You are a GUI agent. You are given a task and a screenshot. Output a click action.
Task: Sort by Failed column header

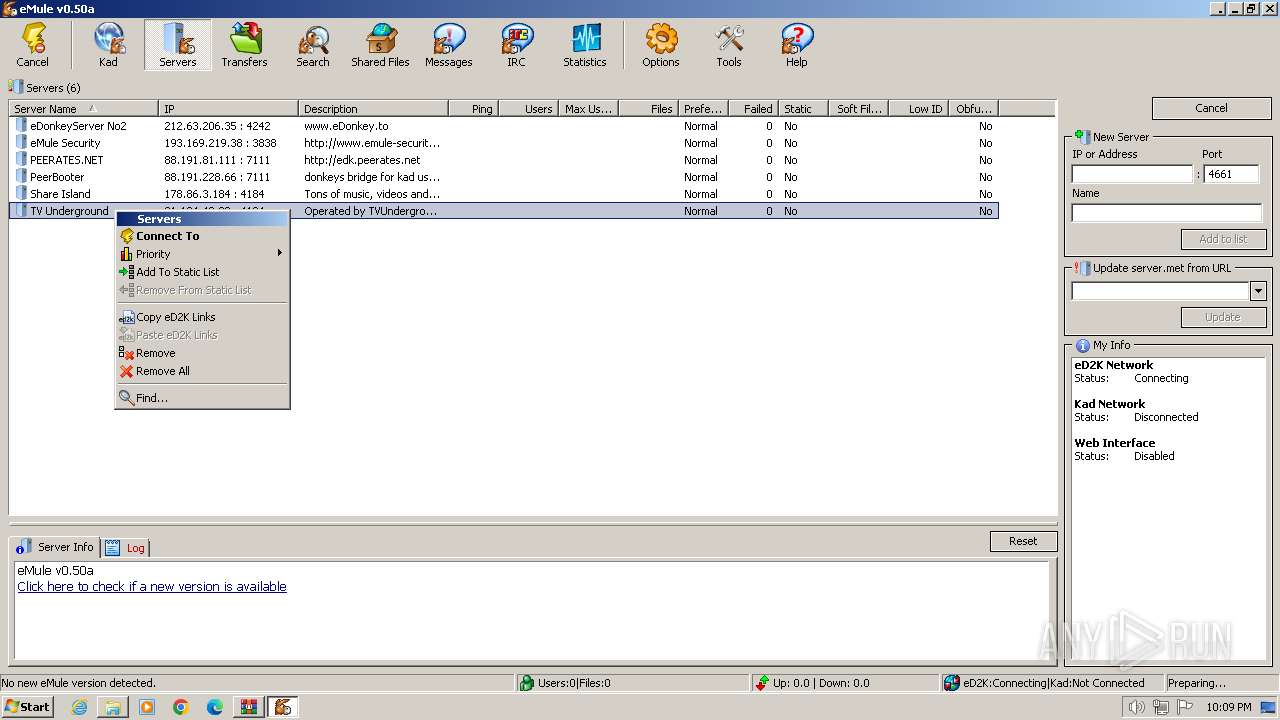pyautogui.click(x=753, y=109)
